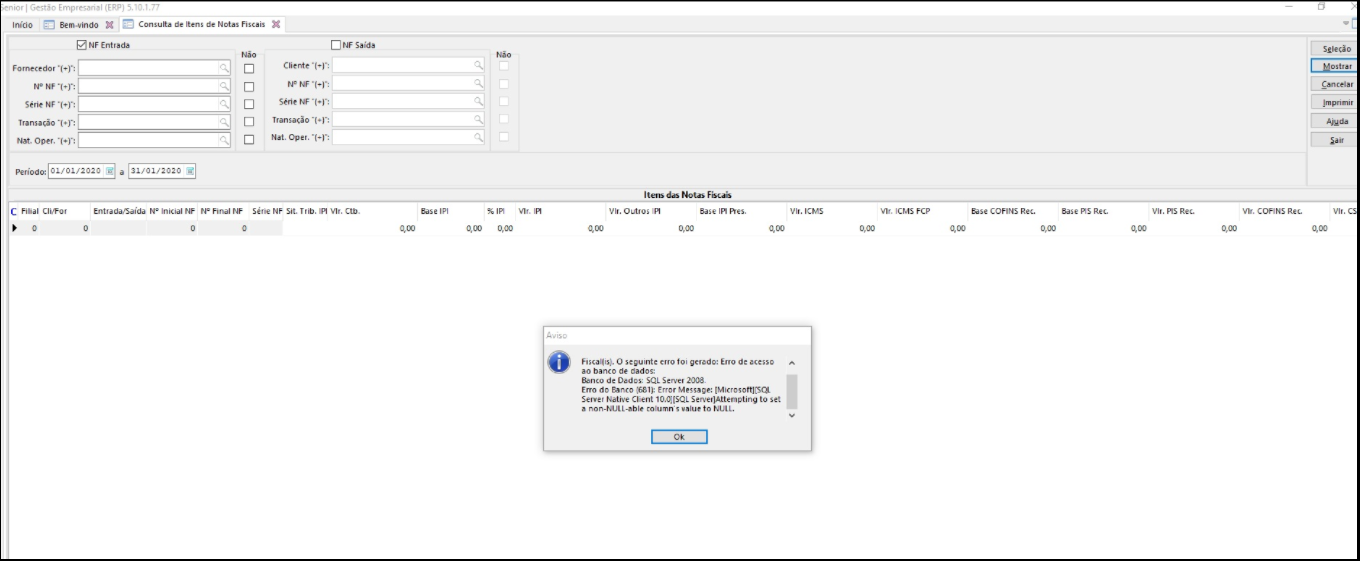Open calendar picker for start date 01/01/2020
Viewport: 1360px width, 561px height.
tap(111, 171)
